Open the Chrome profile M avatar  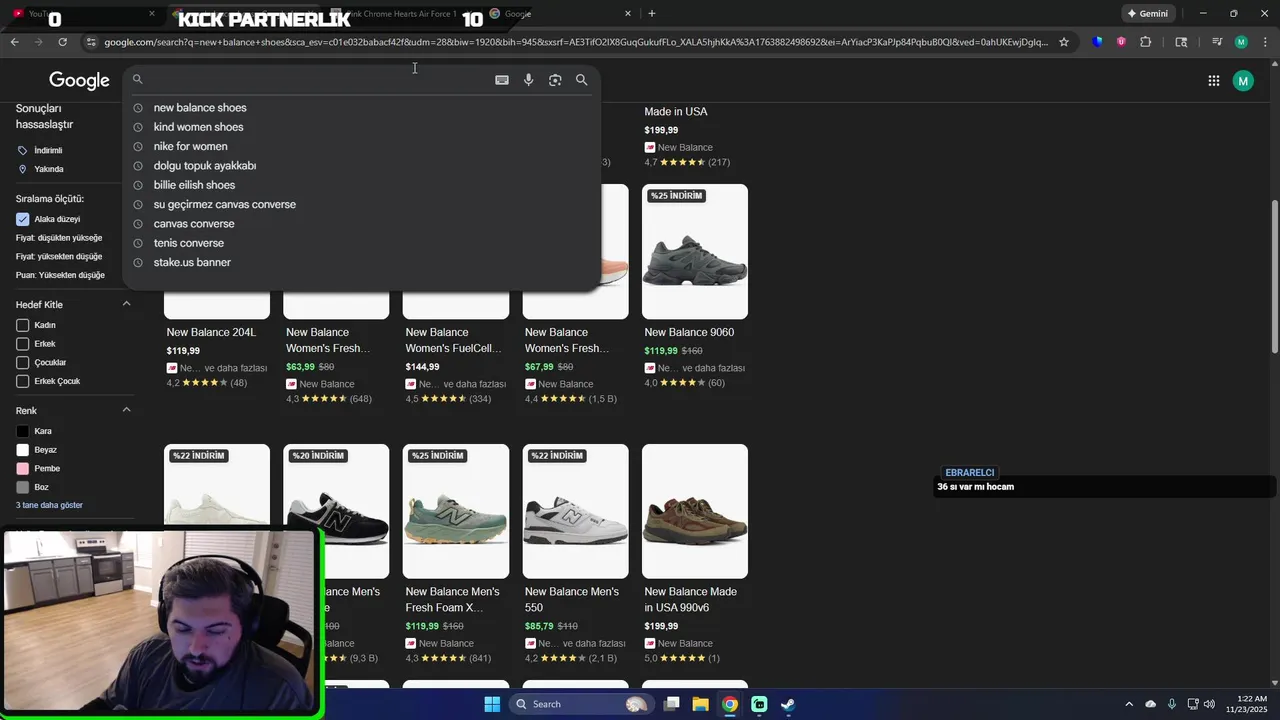(1241, 42)
